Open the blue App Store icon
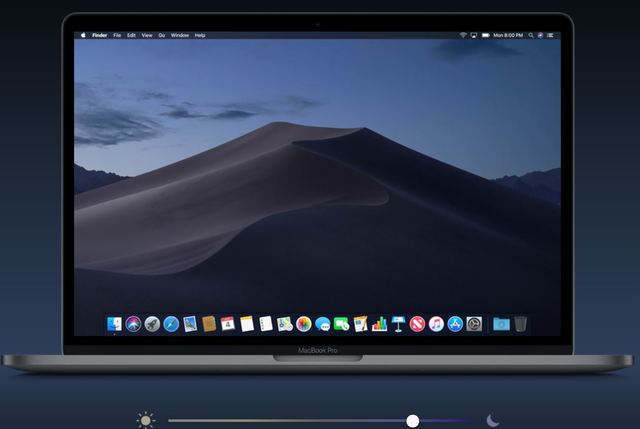Image resolution: width=640 pixels, height=429 pixels. pyautogui.click(x=455, y=324)
